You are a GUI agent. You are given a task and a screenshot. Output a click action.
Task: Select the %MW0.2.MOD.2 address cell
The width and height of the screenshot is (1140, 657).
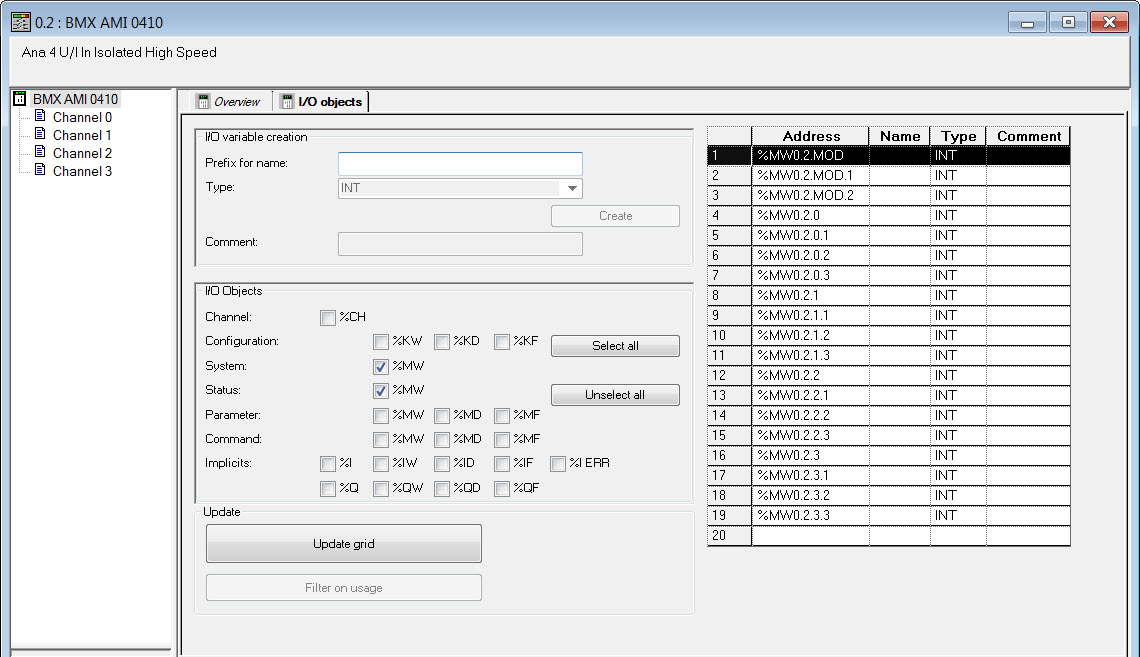coord(811,196)
